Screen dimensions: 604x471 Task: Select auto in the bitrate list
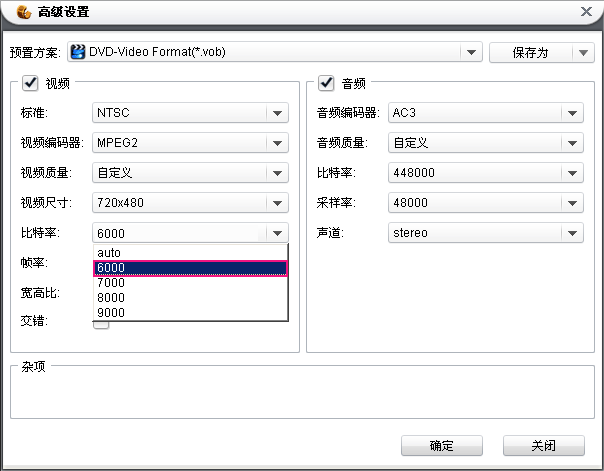tap(190, 253)
